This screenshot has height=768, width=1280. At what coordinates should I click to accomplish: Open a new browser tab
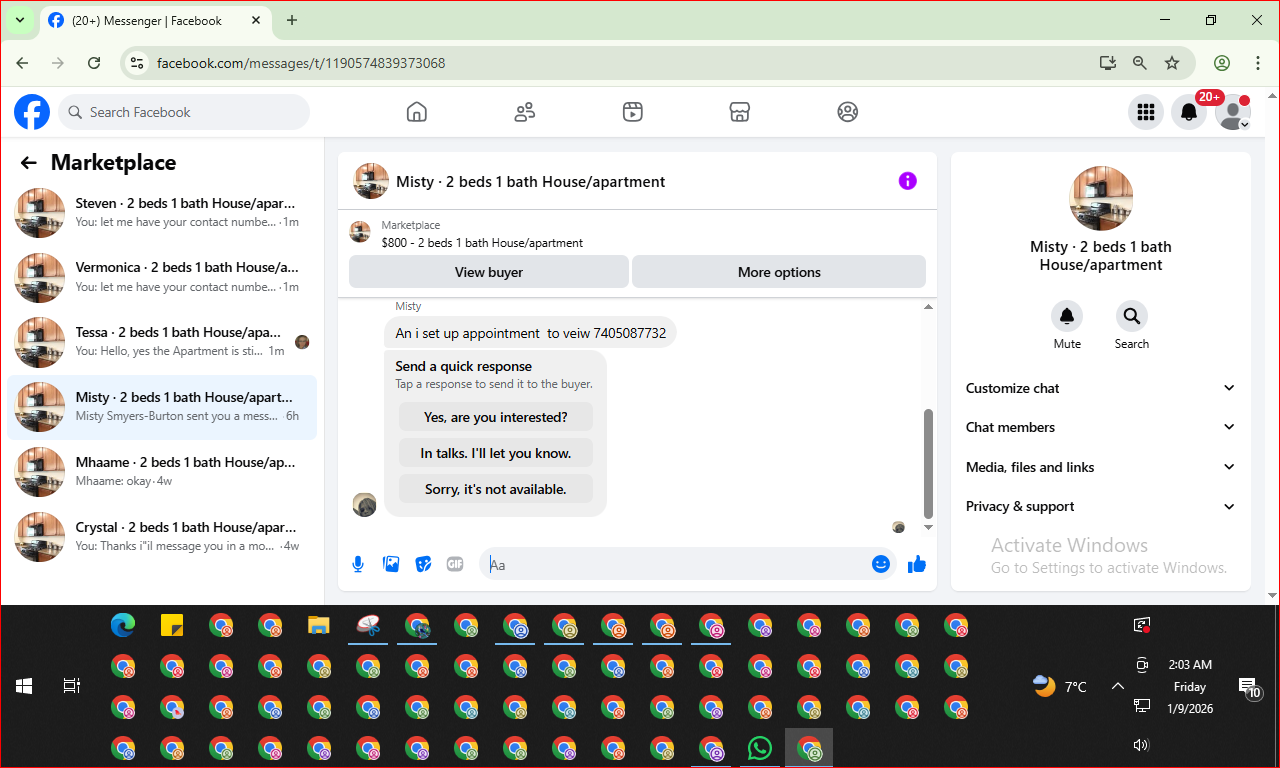[x=292, y=20]
